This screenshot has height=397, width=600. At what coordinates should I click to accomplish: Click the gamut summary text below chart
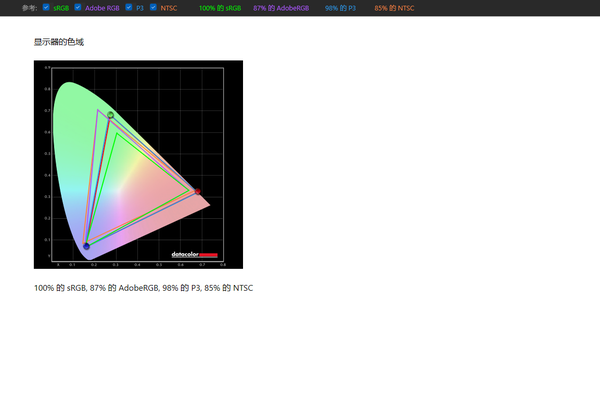pos(143,288)
